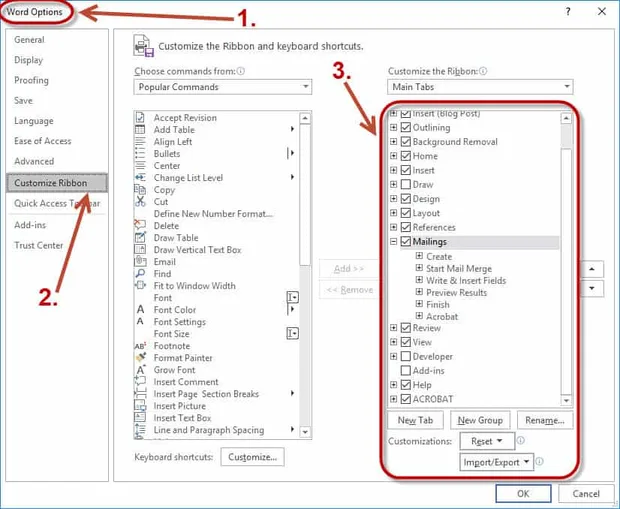Image resolution: width=620 pixels, height=509 pixels.
Task: Select the Add Table grid icon
Action: pos(140,129)
